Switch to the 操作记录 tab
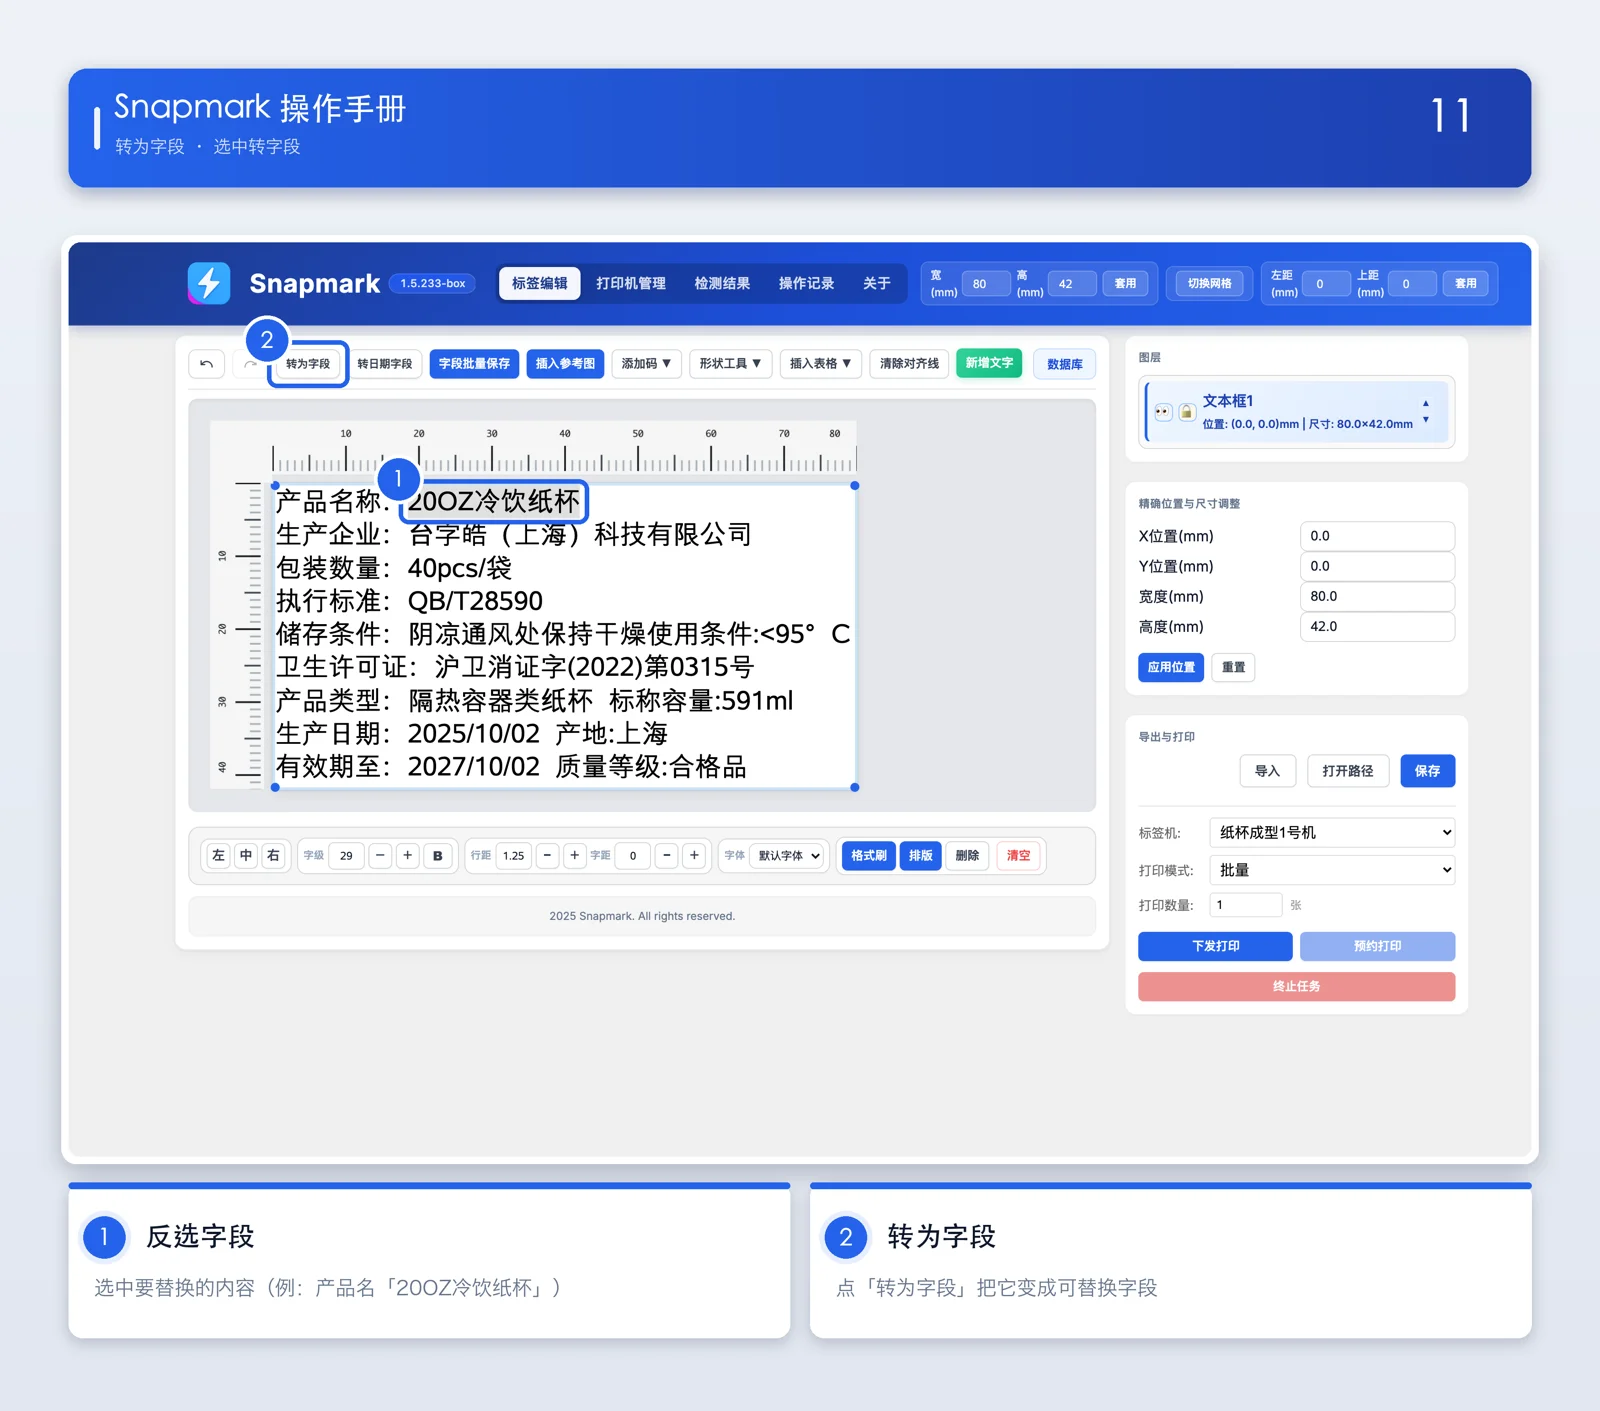The height and width of the screenshot is (1411, 1600). click(x=806, y=283)
